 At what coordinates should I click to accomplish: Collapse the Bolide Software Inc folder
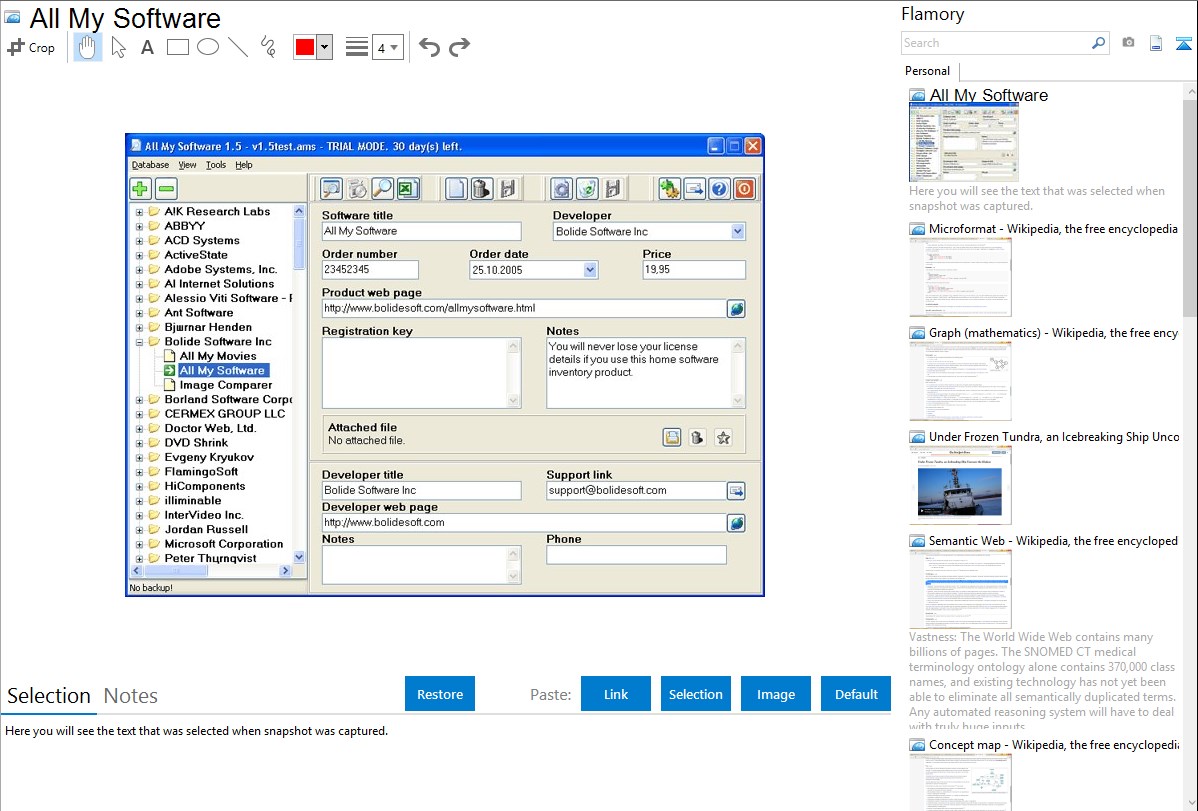click(139, 342)
